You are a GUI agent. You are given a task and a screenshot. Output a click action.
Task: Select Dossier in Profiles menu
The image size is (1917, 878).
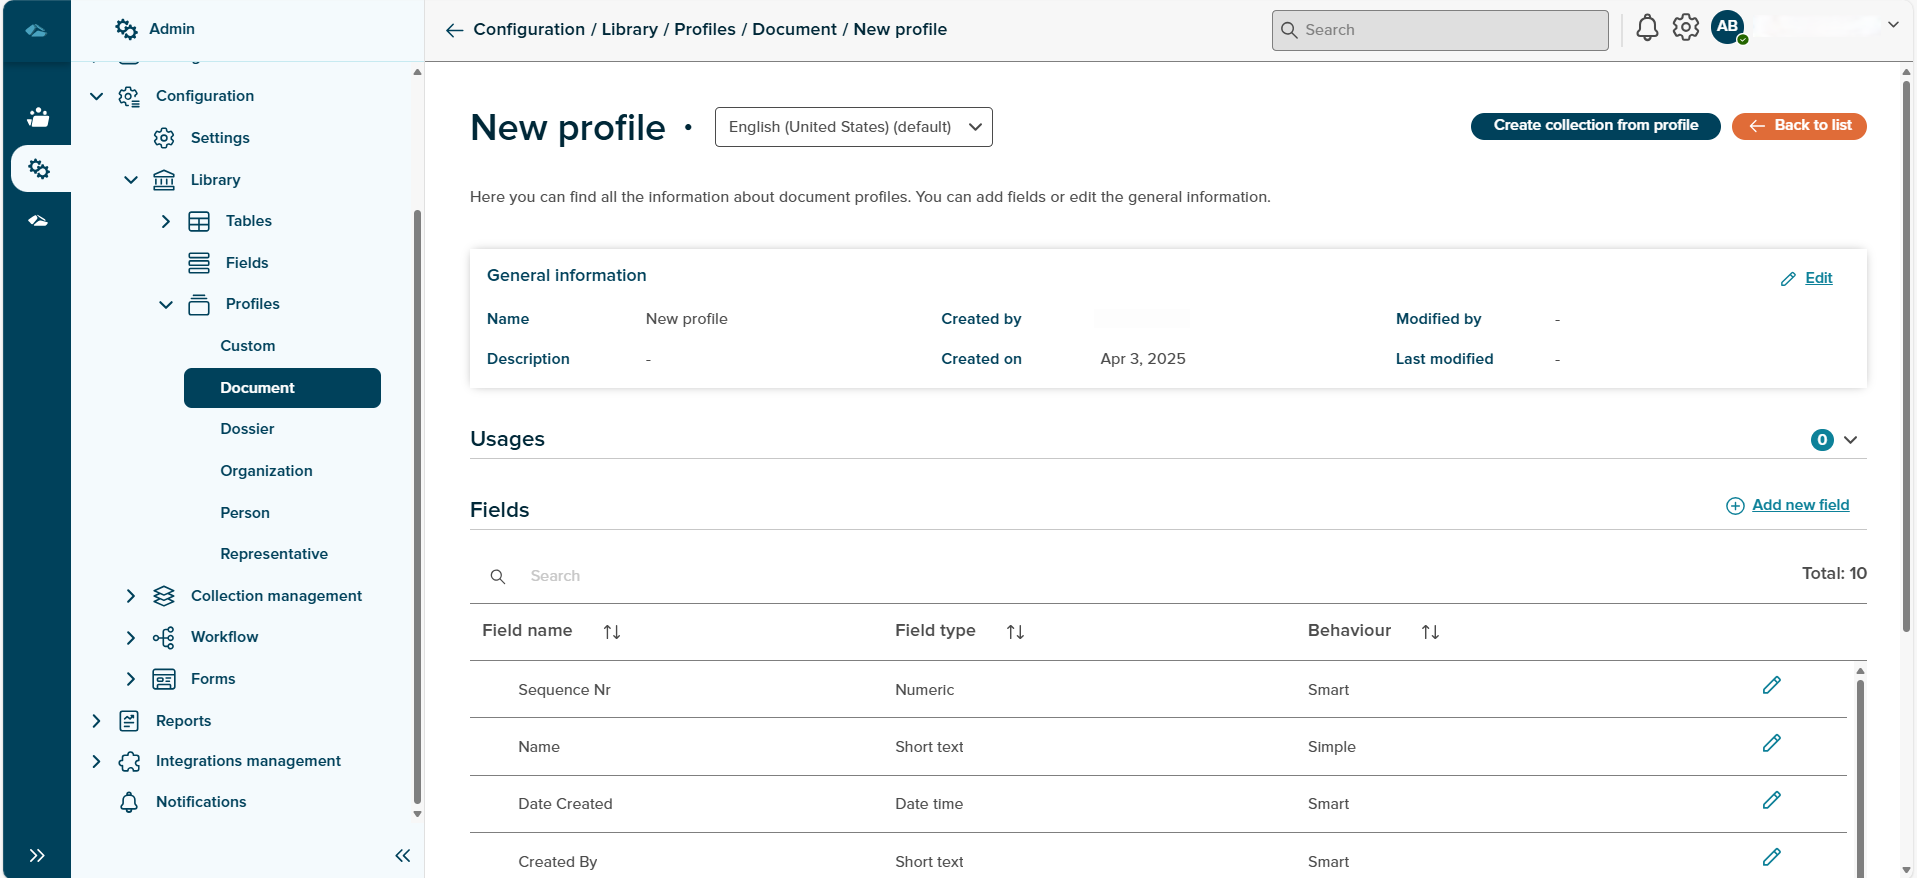[247, 429]
